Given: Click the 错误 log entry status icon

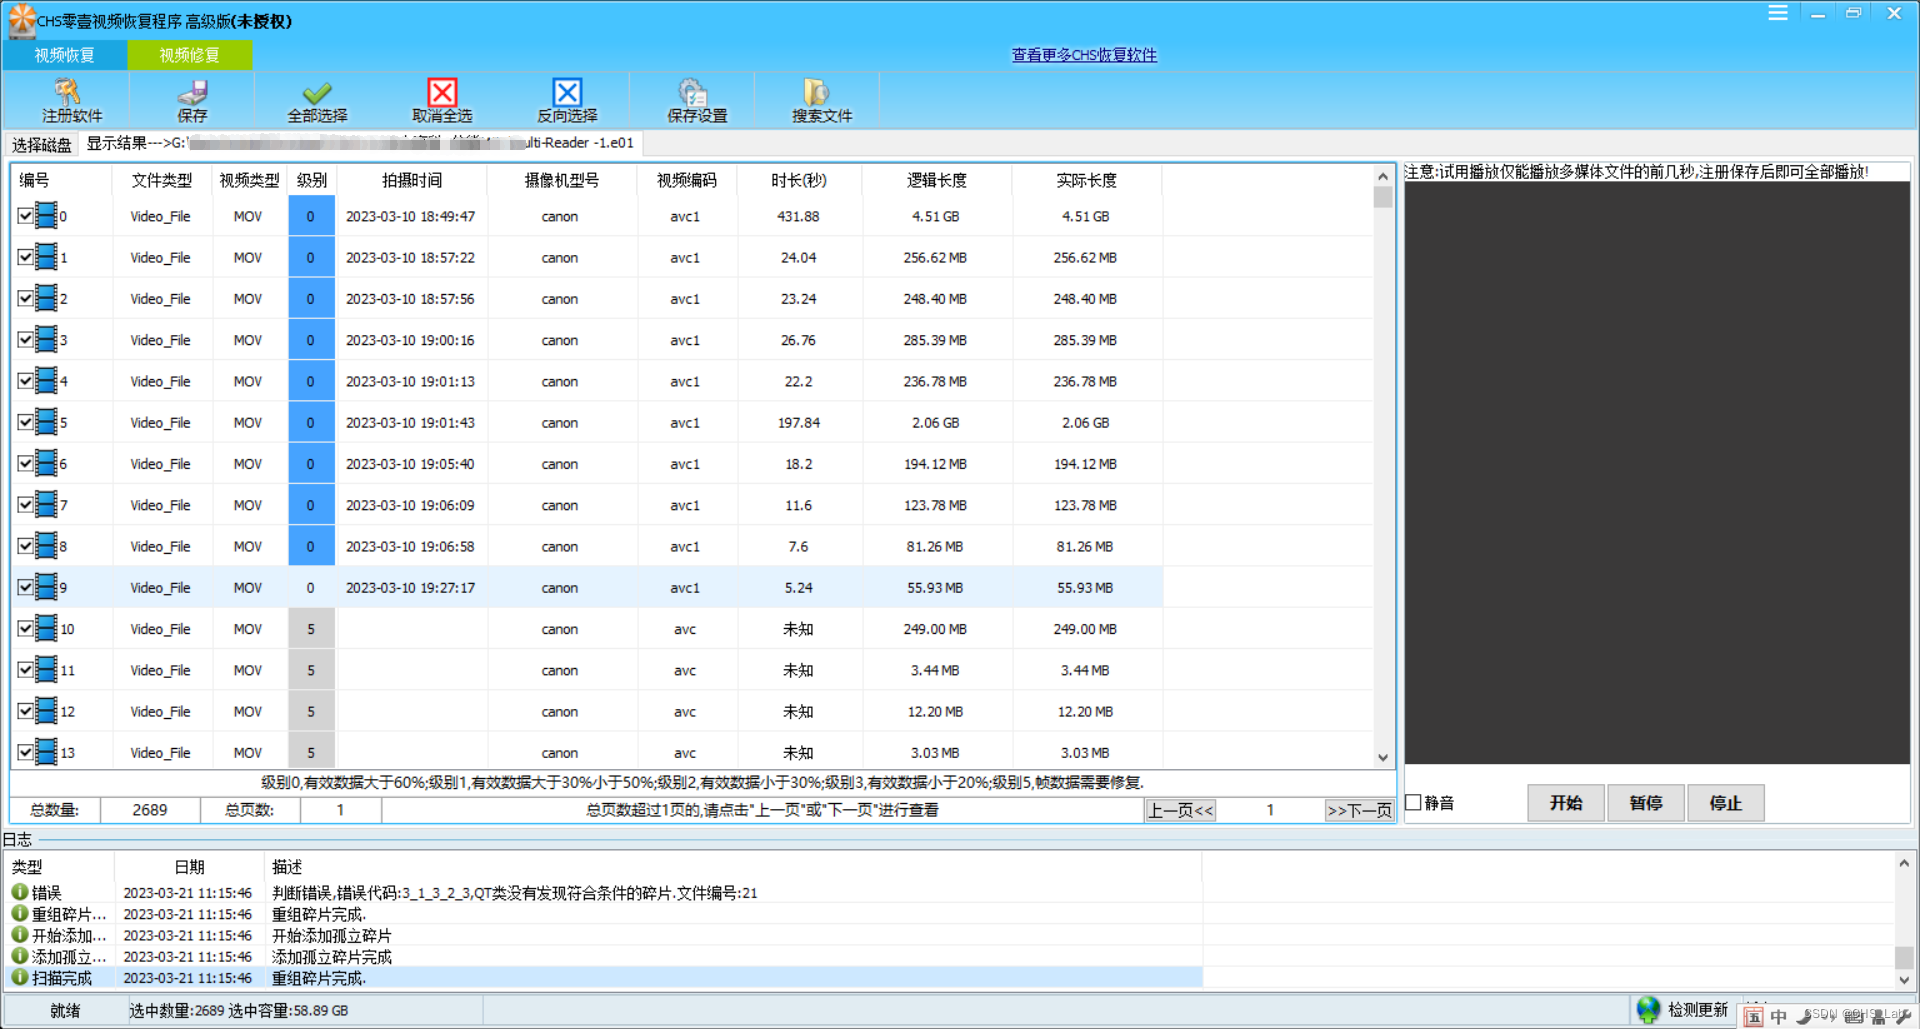Looking at the screenshot, I should pyautogui.click(x=20, y=891).
